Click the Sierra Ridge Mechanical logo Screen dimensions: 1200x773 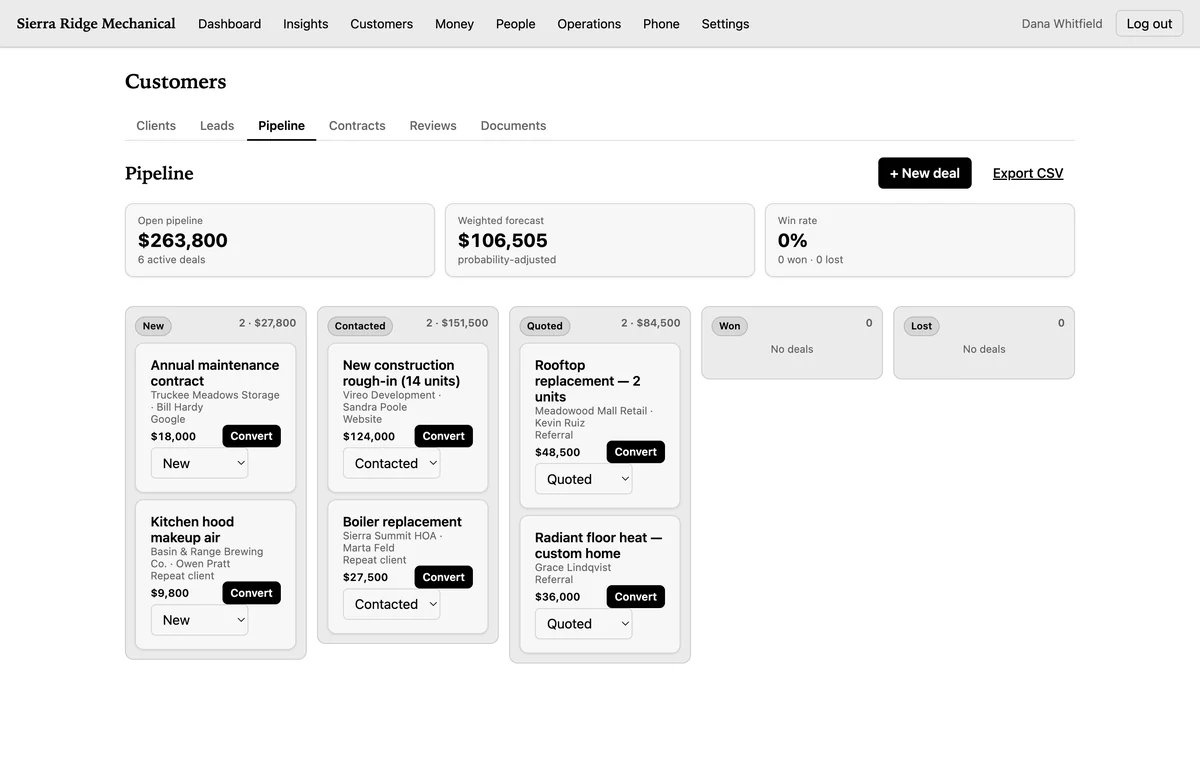96,24
